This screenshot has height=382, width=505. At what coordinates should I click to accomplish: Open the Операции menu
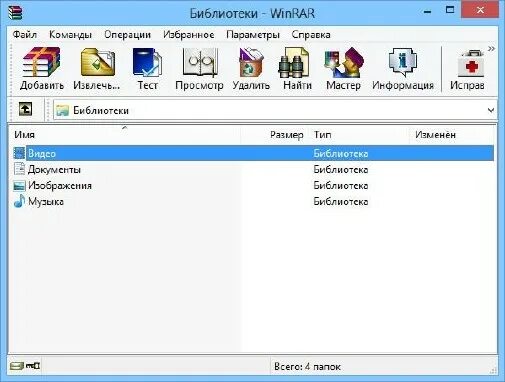(127, 35)
